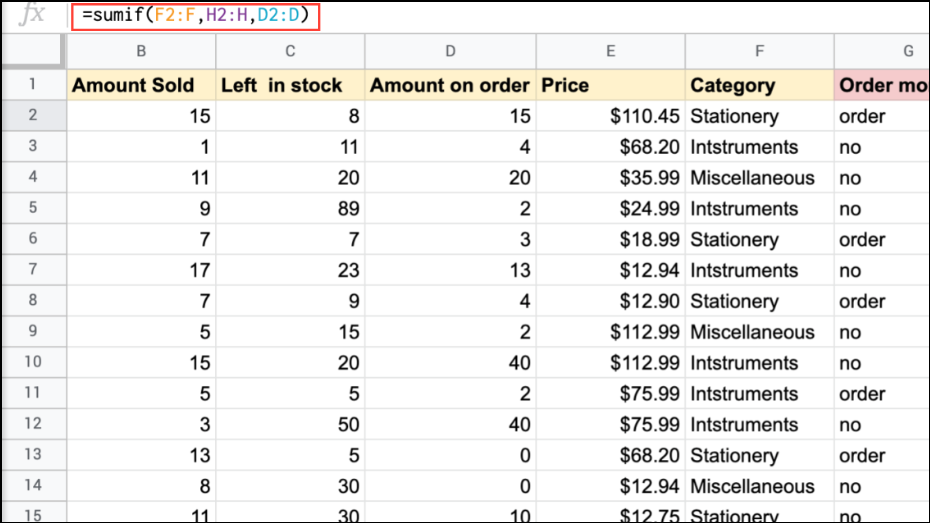Click into the sumif formula bar
This screenshot has height=523, width=930.
[x=196, y=16]
